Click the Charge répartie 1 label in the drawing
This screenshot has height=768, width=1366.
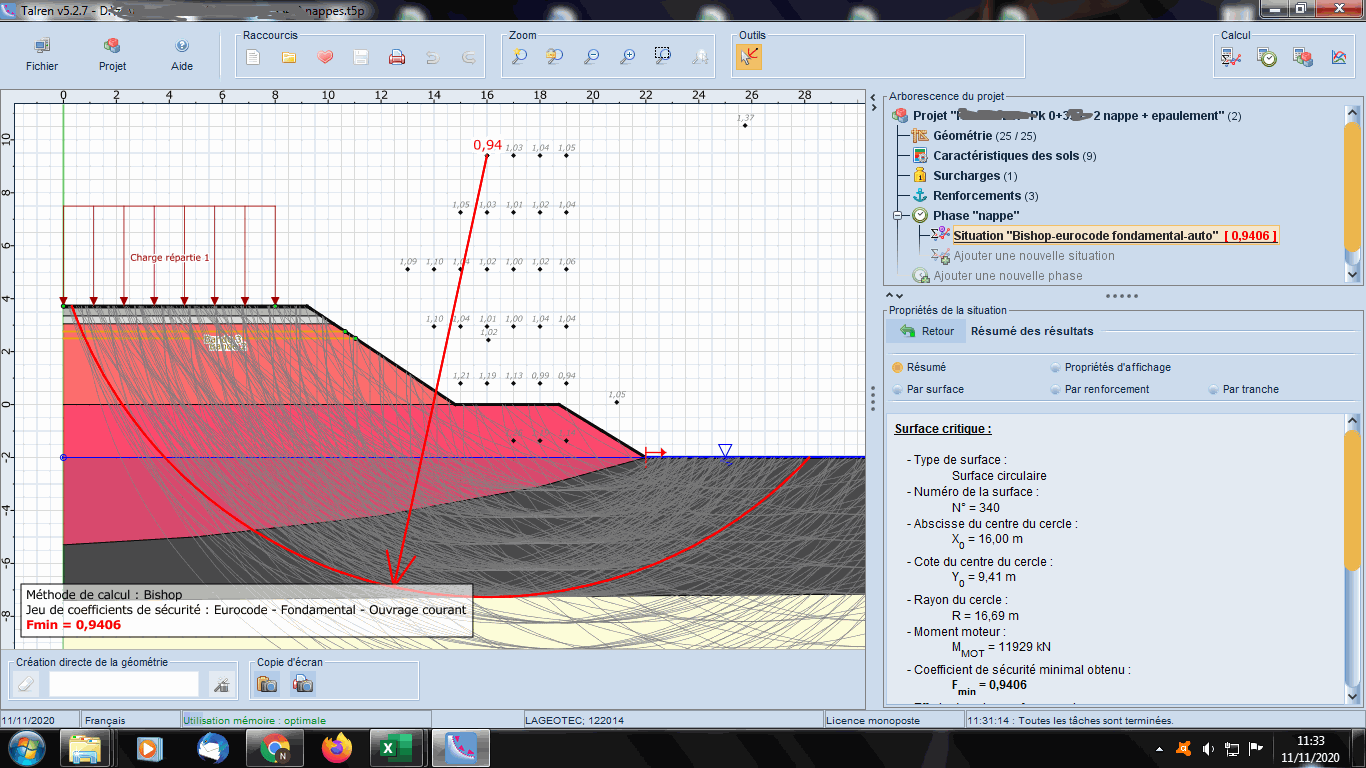pyautogui.click(x=170, y=258)
